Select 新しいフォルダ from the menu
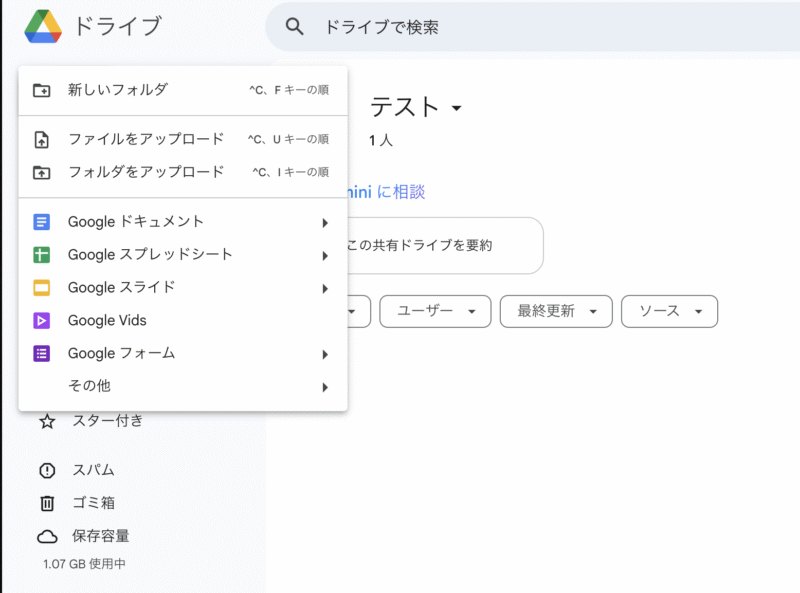Viewport: 800px width, 593px height. (118, 90)
